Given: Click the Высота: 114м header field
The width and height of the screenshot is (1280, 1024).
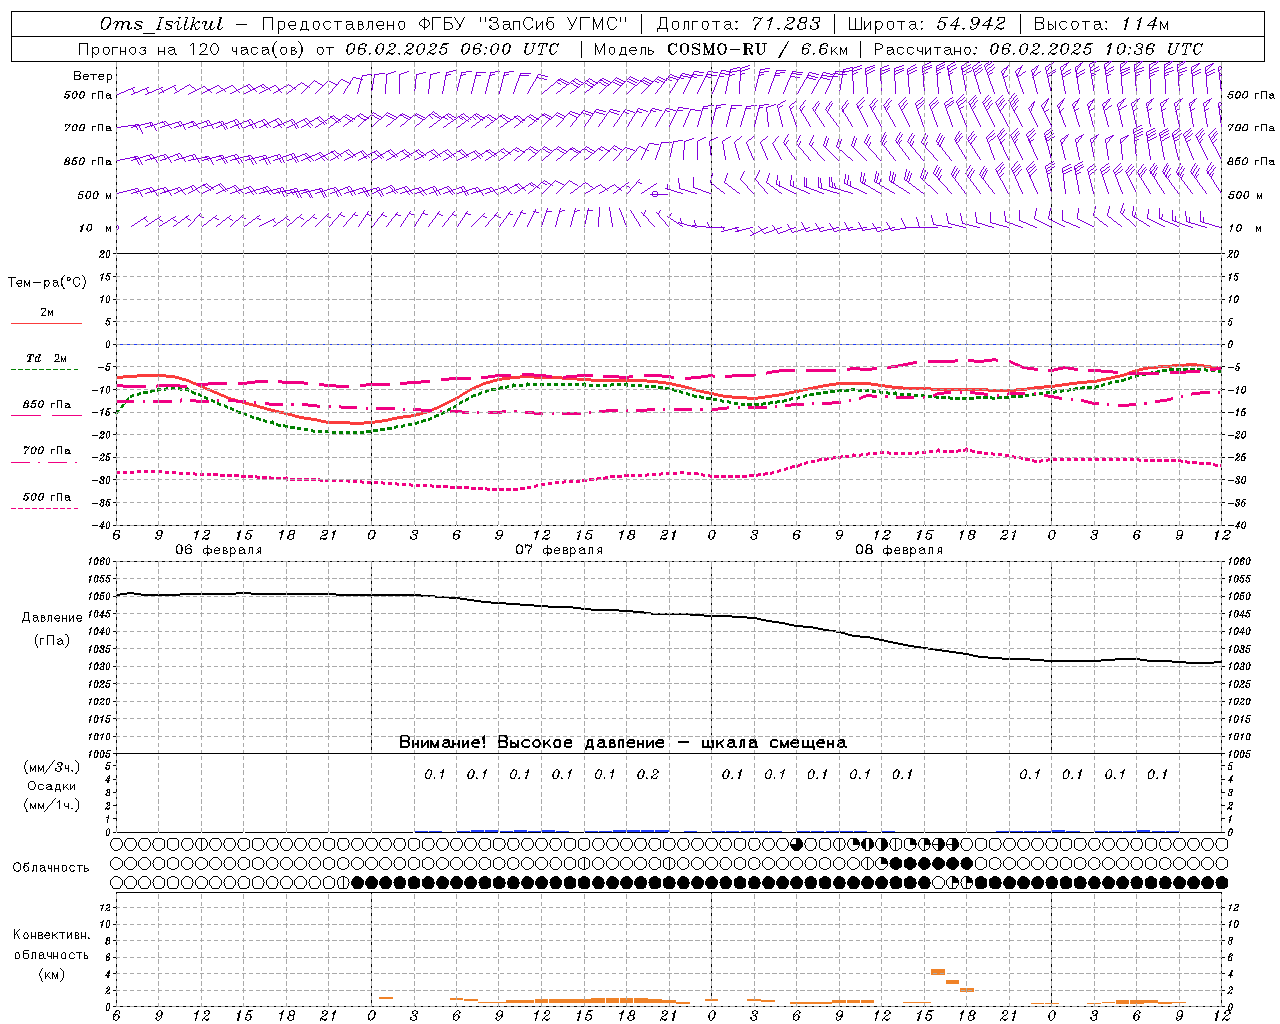Looking at the screenshot, I should (1101, 24).
